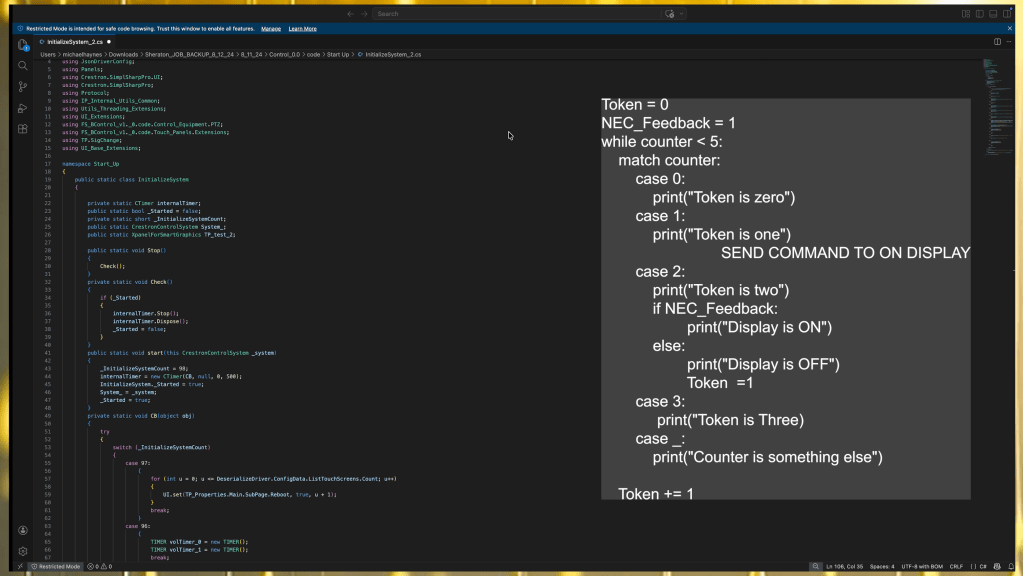Viewport: 1023px width, 576px height.
Task: Expand the 'Start Up' breadcrumb folder
Action: (339, 54)
